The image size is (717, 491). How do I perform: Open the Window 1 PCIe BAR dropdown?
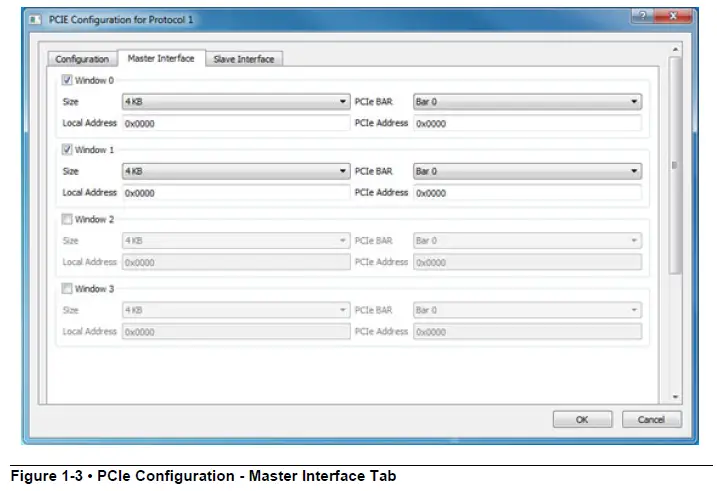point(527,171)
